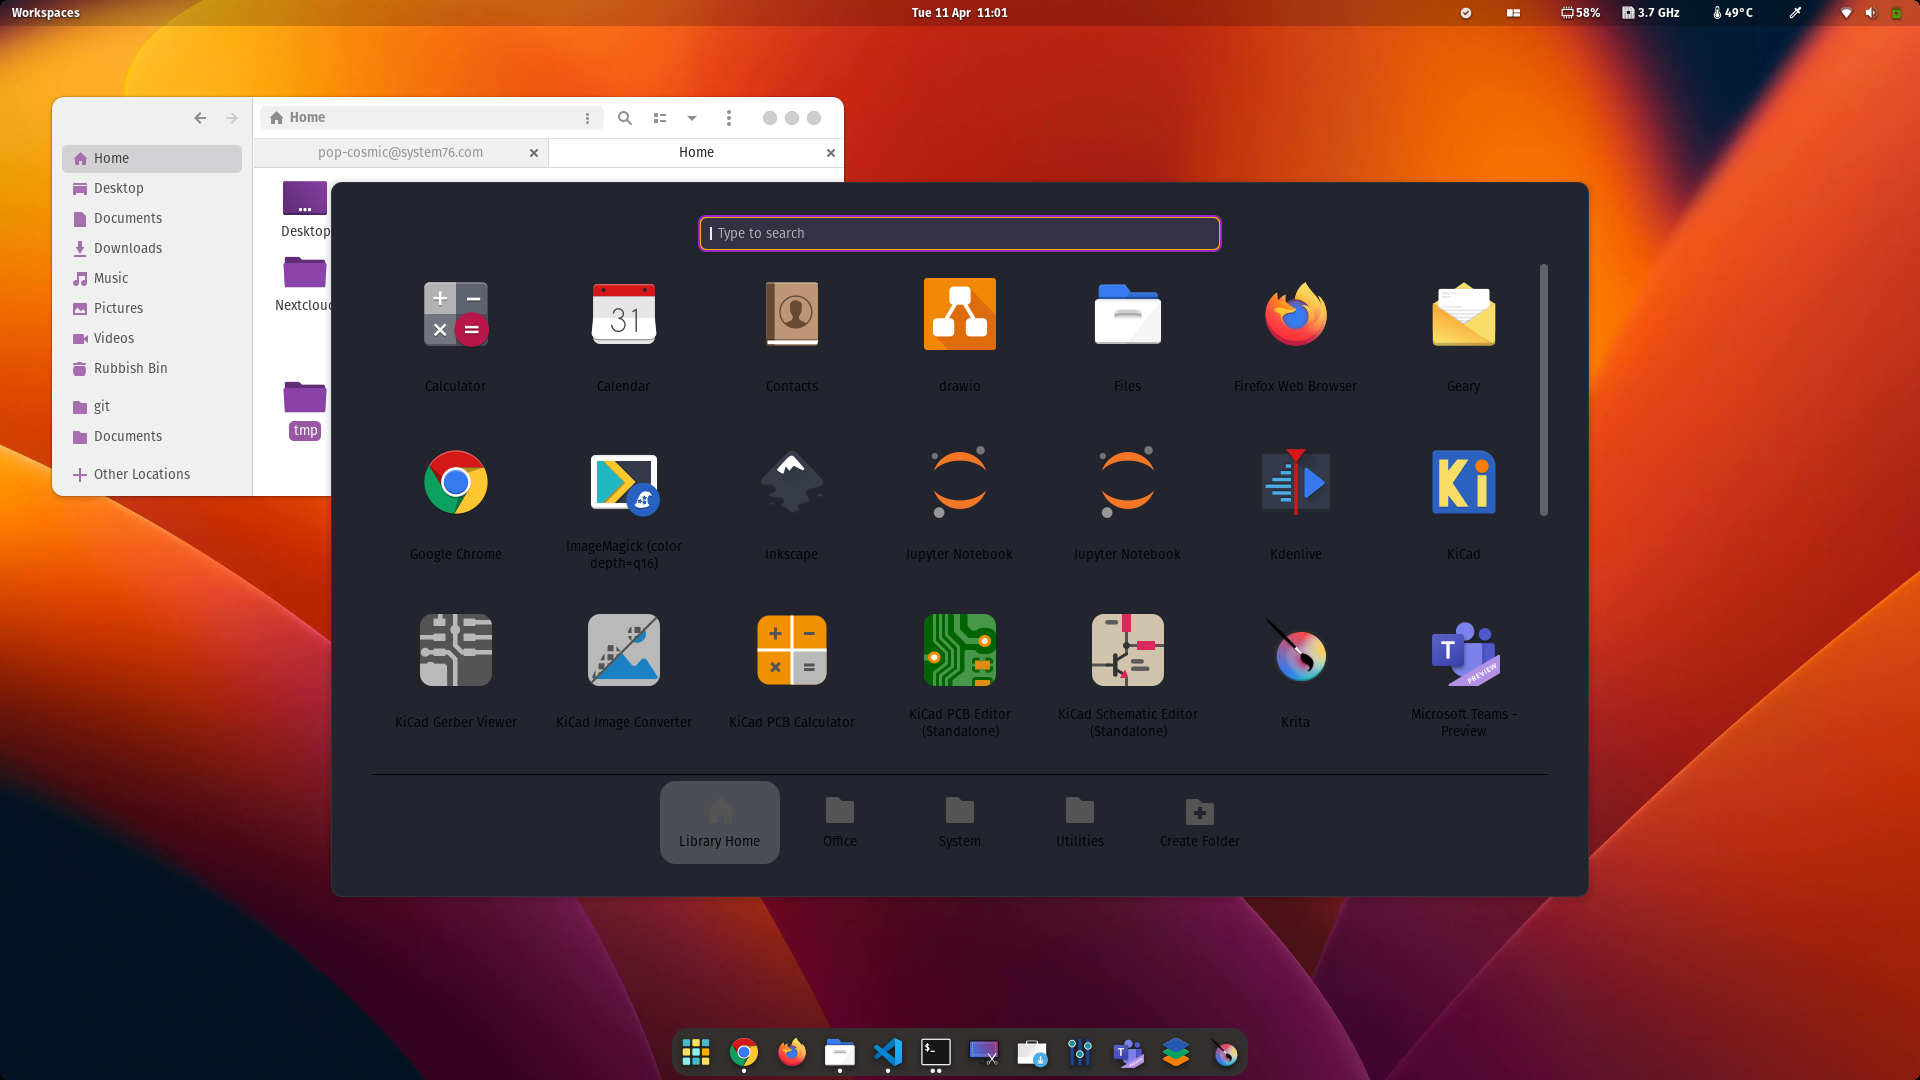
Task: Open the Terminal from the dock
Action: (935, 1052)
